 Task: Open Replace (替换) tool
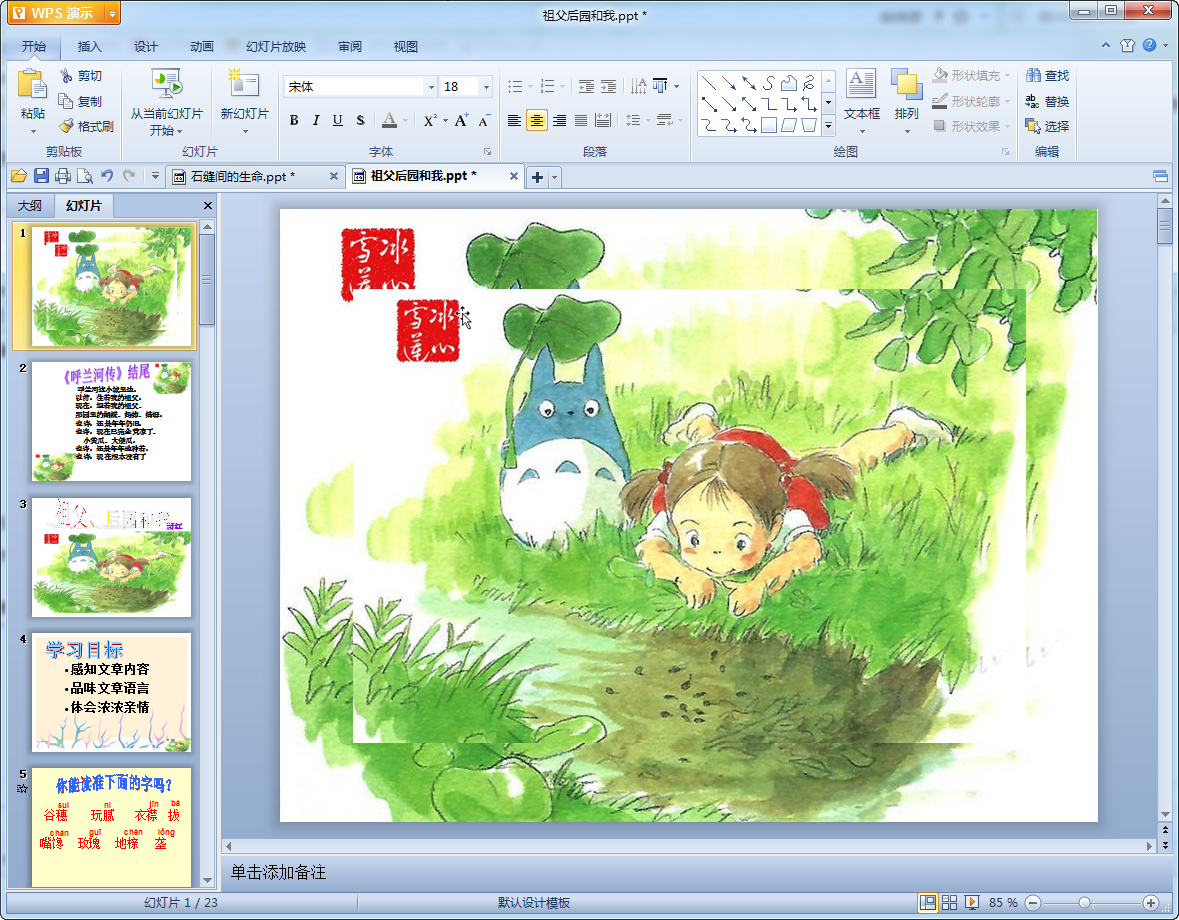point(1047,101)
